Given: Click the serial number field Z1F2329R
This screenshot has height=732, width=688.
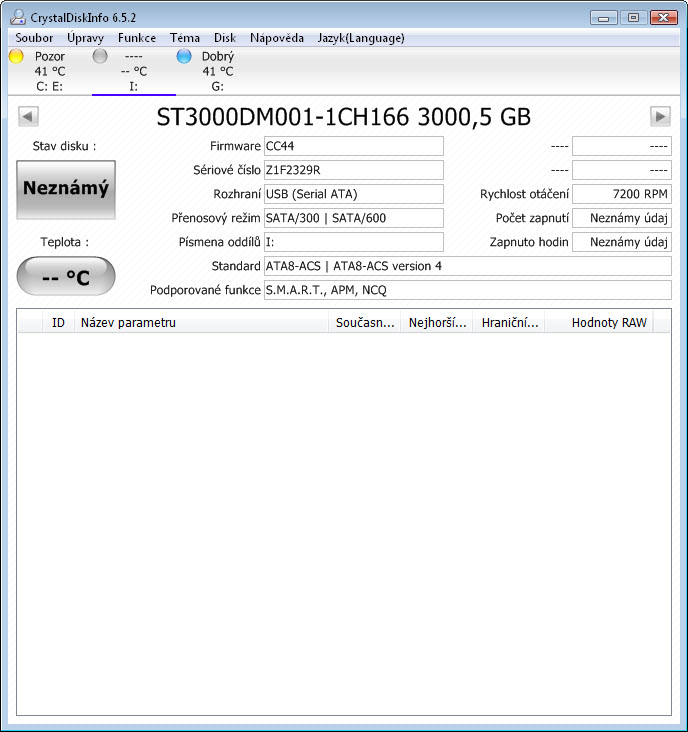Looking at the screenshot, I should click(353, 170).
